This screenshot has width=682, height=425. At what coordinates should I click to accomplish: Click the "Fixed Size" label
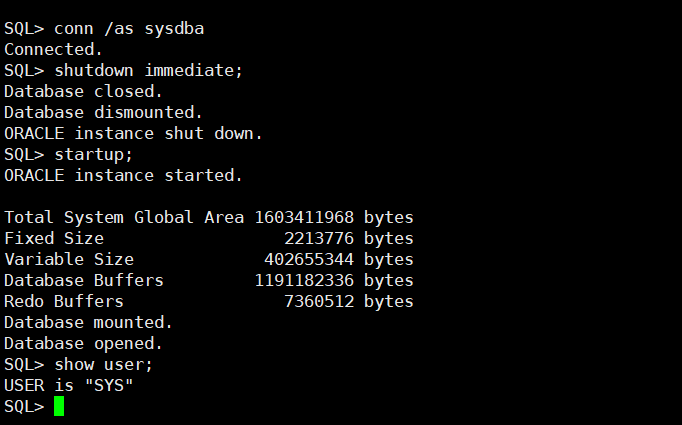54,238
